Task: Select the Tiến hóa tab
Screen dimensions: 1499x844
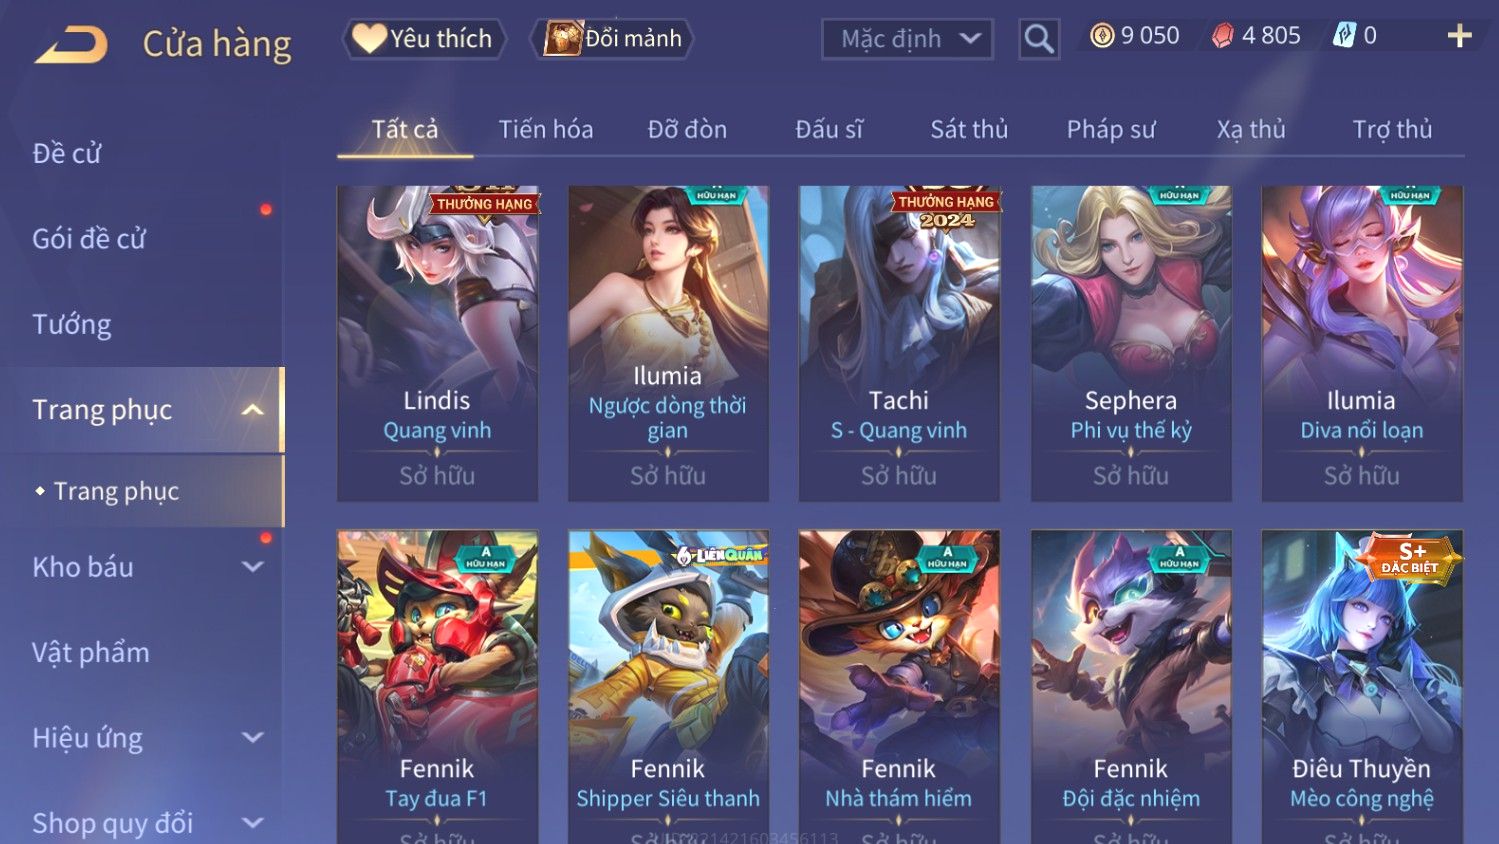Action: [546, 130]
